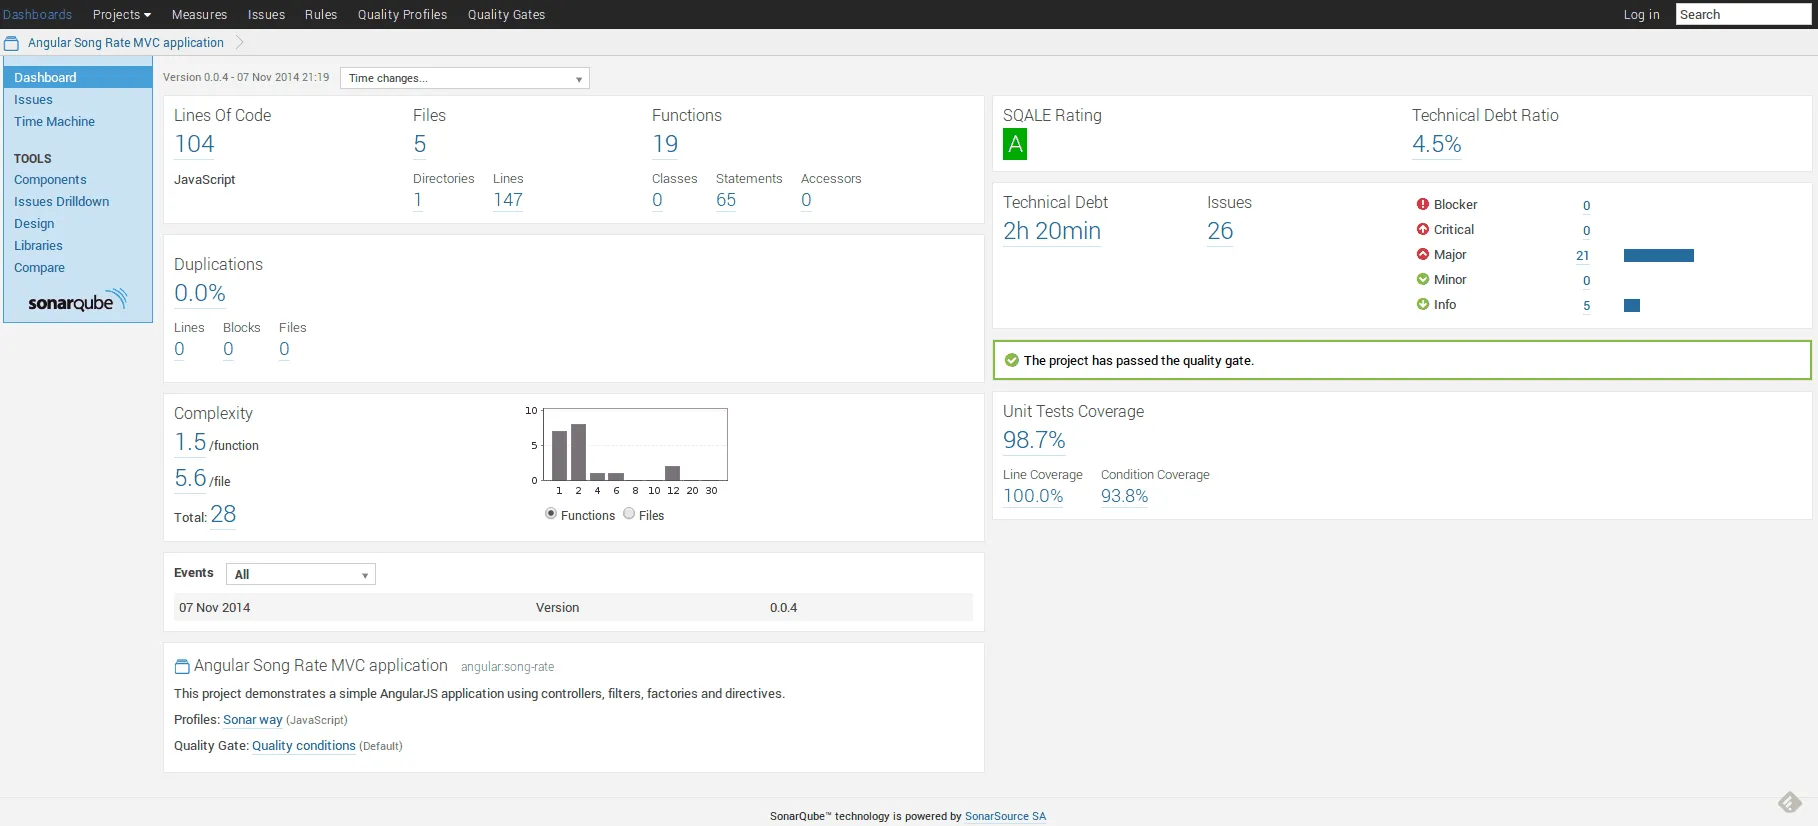Click the green SQALE rating A badge
The image size is (1818, 826).
pyautogui.click(x=1015, y=145)
